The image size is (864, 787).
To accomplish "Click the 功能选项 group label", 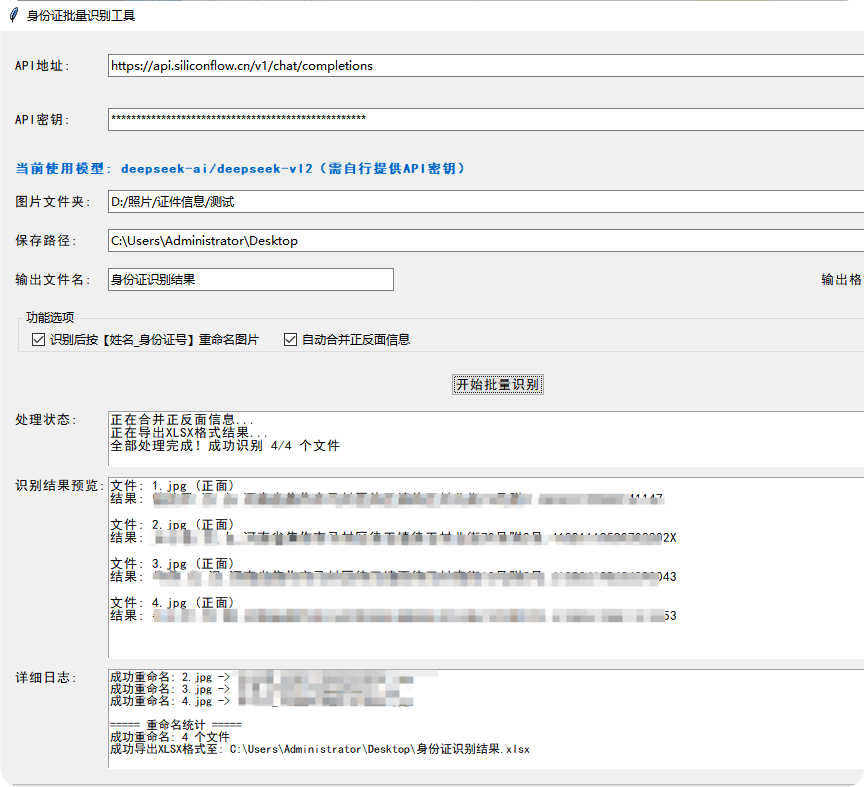I will coord(50,317).
